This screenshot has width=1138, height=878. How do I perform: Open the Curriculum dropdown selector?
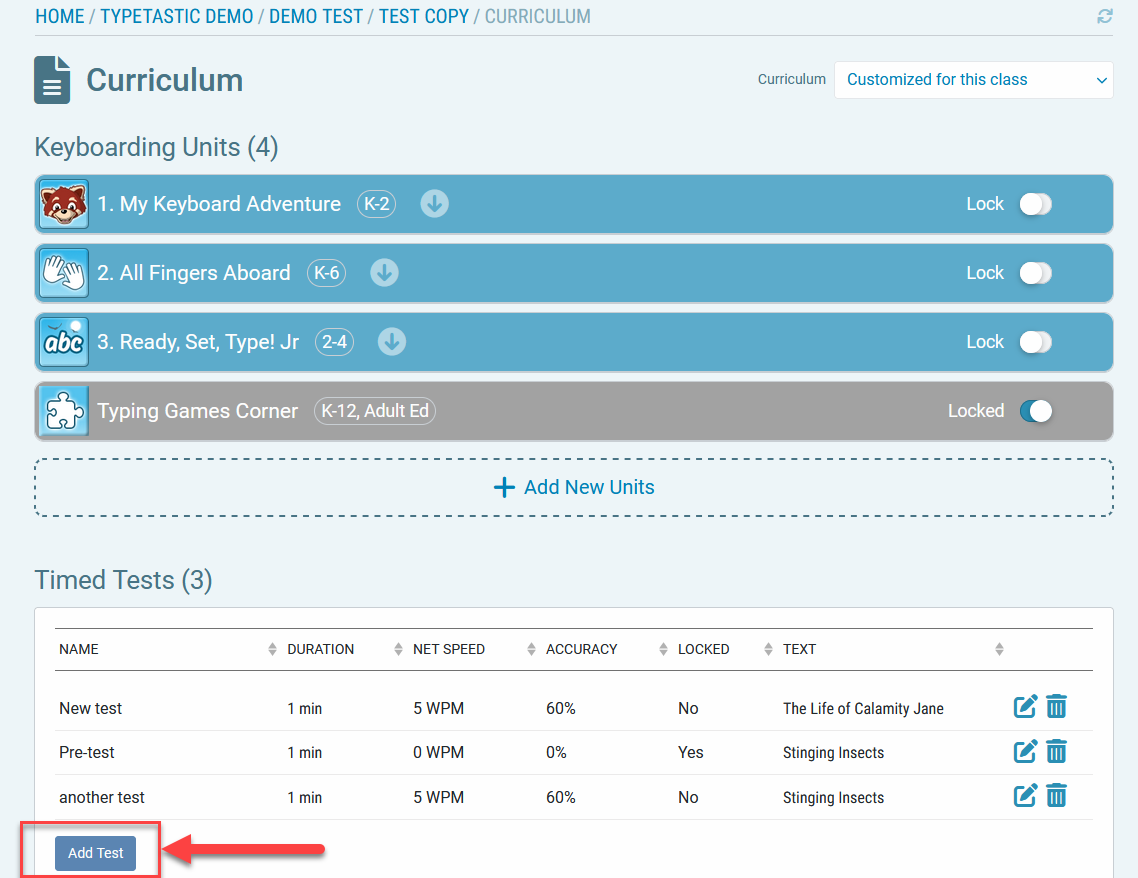[x=974, y=80]
